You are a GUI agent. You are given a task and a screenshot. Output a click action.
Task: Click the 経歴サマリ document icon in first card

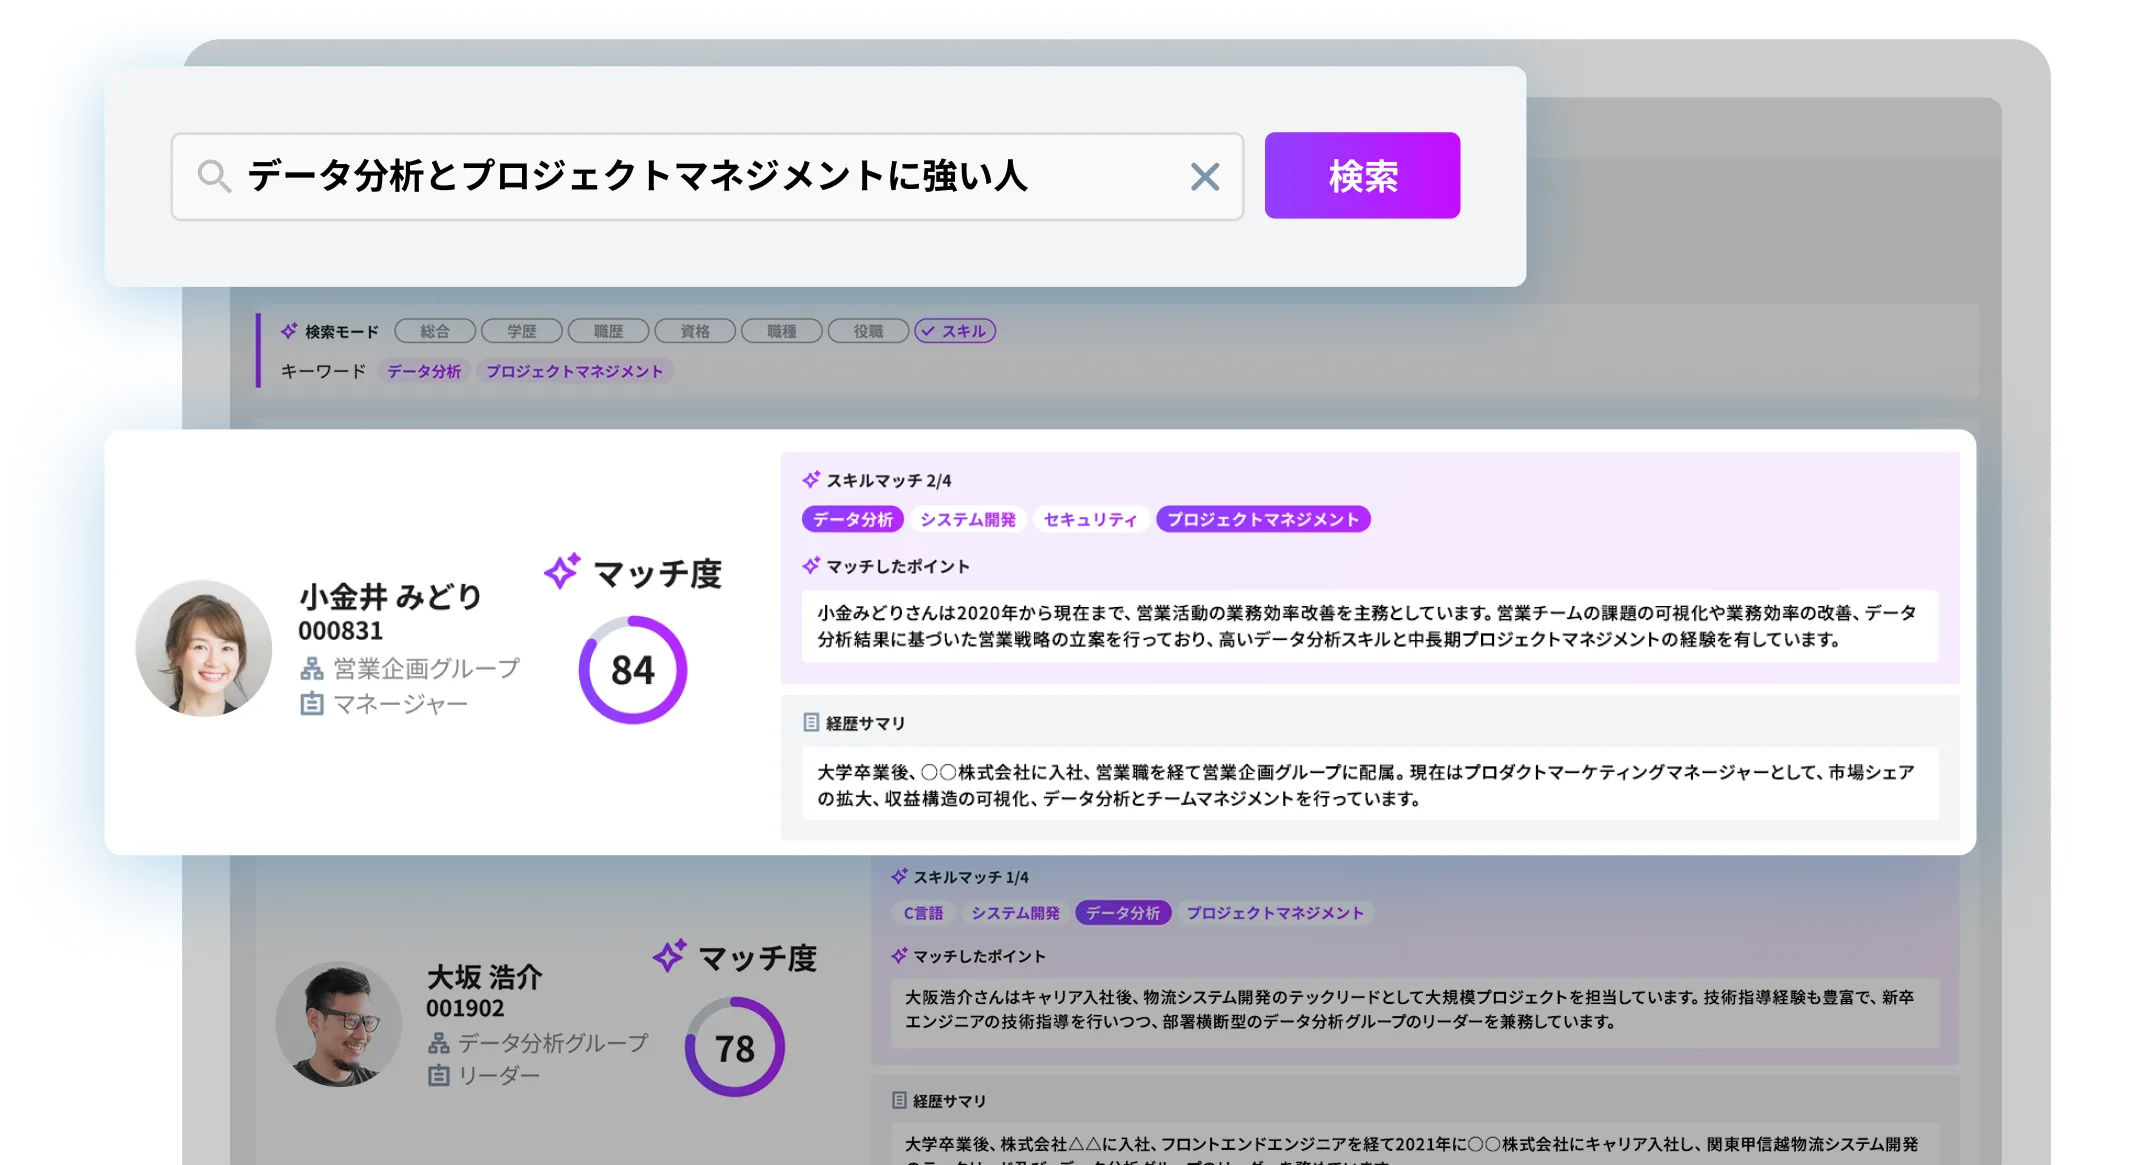click(x=811, y=722)
